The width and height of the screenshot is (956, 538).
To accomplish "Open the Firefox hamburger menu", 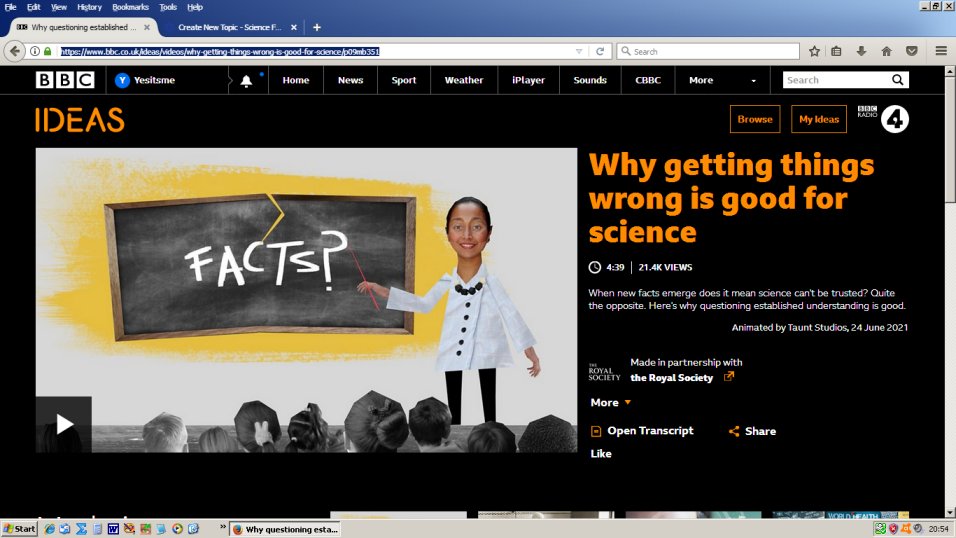I will pos(941,51).
